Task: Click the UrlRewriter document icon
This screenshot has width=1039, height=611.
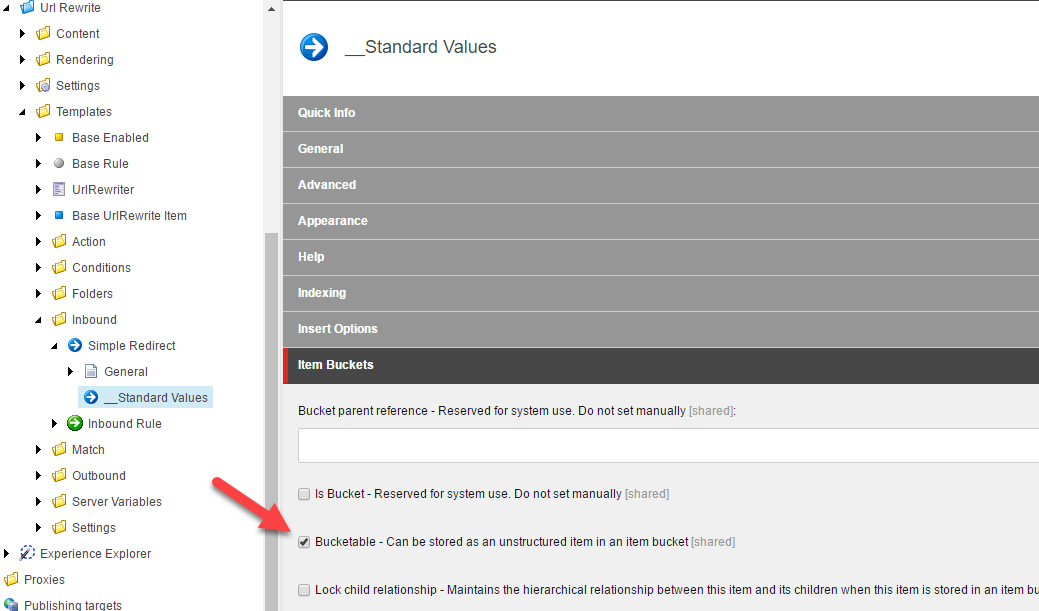Action: coord(59,189)
